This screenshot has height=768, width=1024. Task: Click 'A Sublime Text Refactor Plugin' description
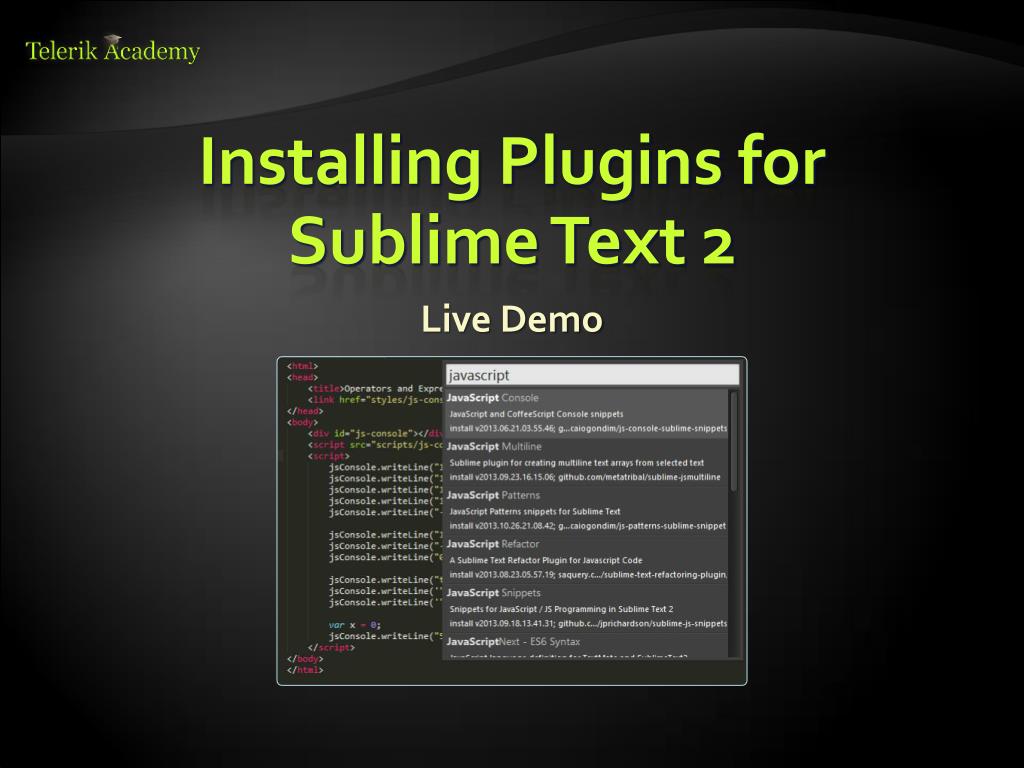(x=546, y=560)
